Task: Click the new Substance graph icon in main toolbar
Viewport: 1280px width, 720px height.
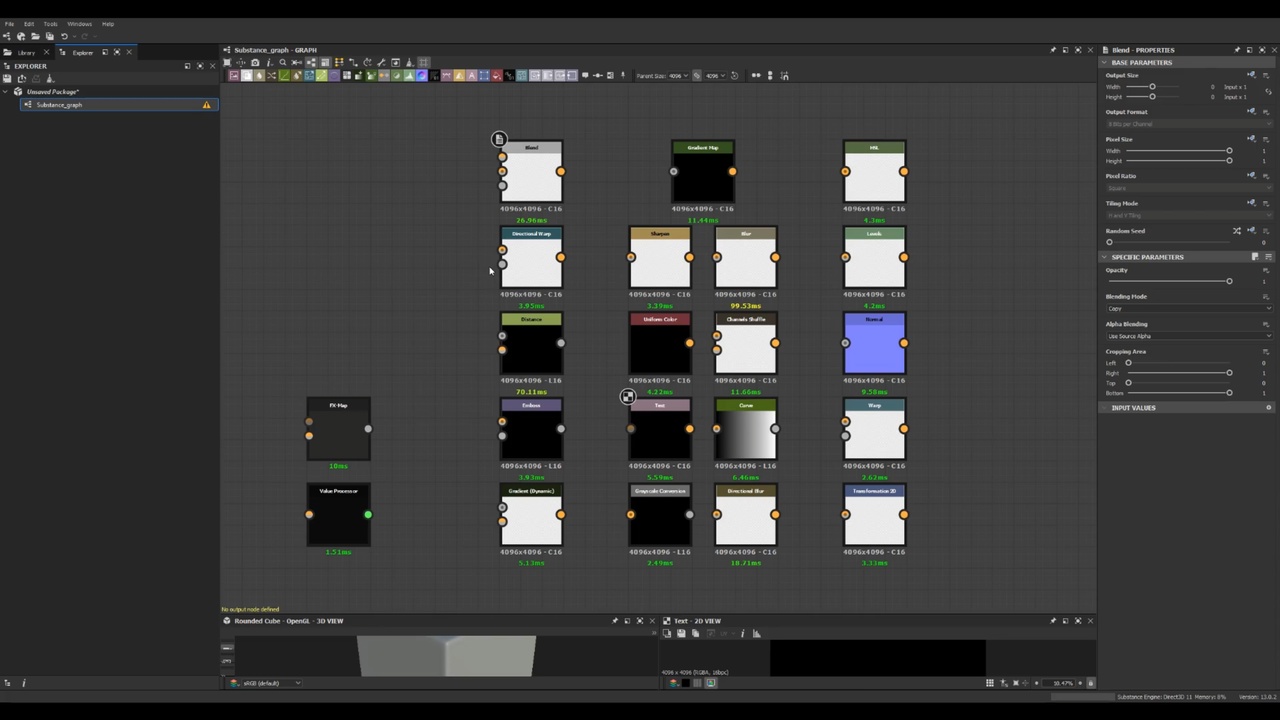Action: 8,36
